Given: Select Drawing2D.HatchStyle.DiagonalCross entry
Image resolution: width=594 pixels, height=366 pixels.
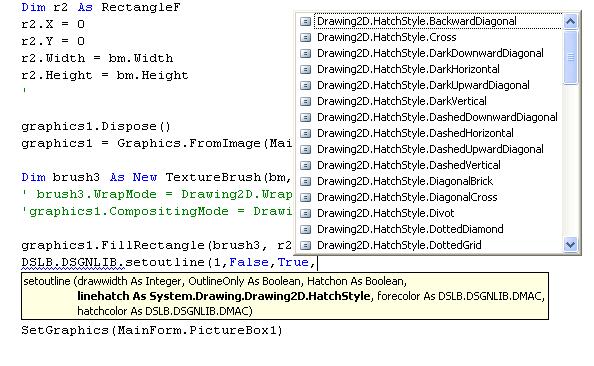Looking at the screenshot, I should (407, 197).
